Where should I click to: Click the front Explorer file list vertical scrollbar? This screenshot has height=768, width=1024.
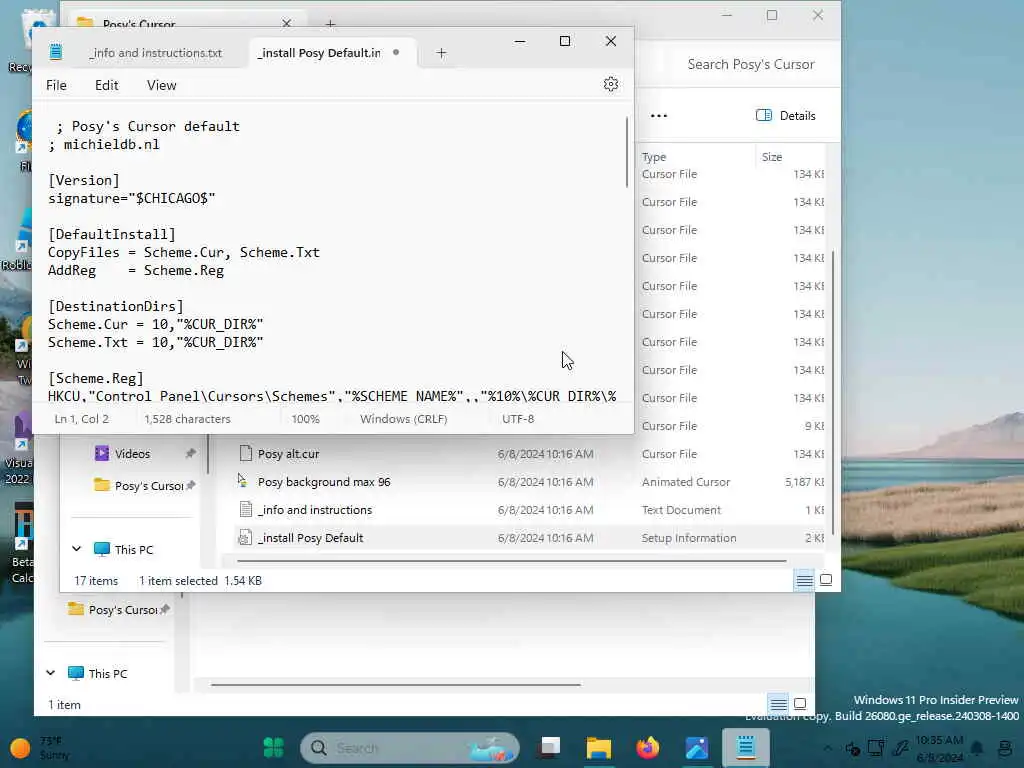pyautogui.click(x=833, y=392)
